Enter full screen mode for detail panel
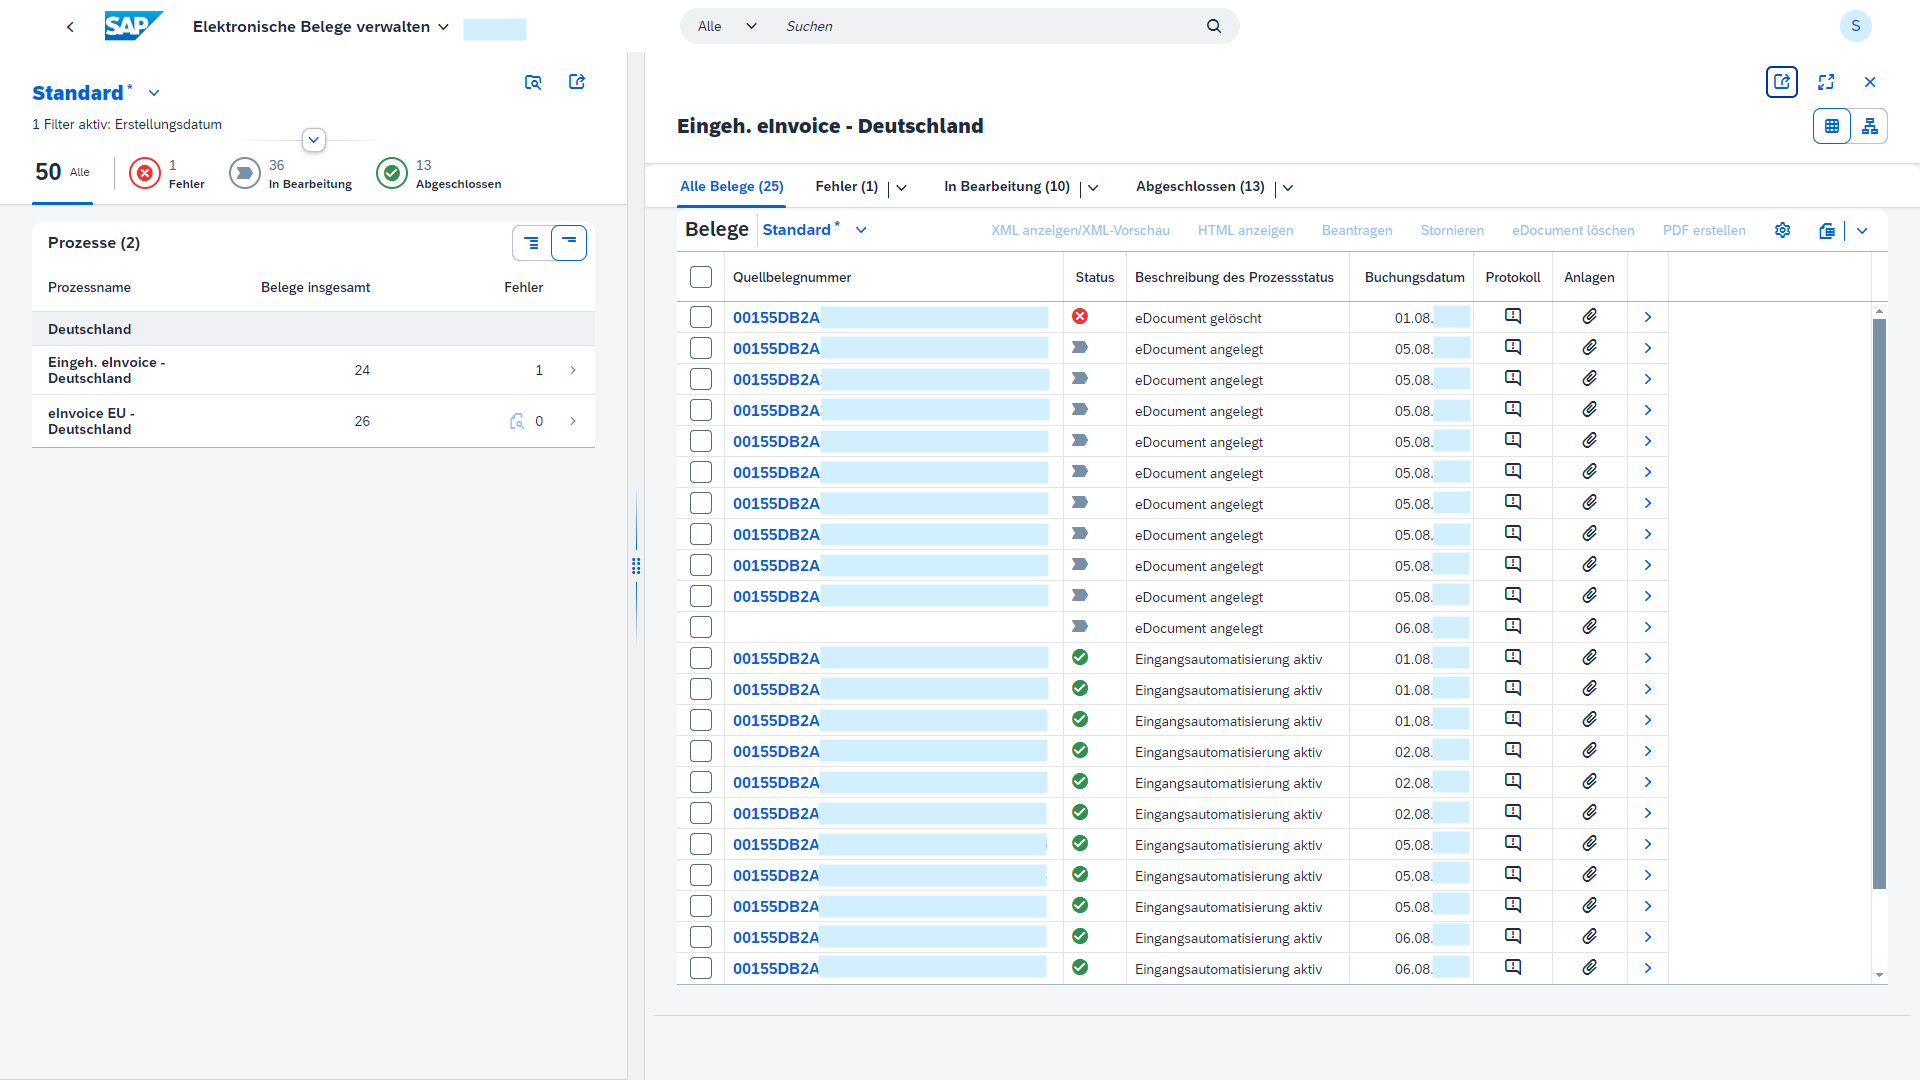The width and height of the screenshot is (1920, 1080). coord(1826,82)
